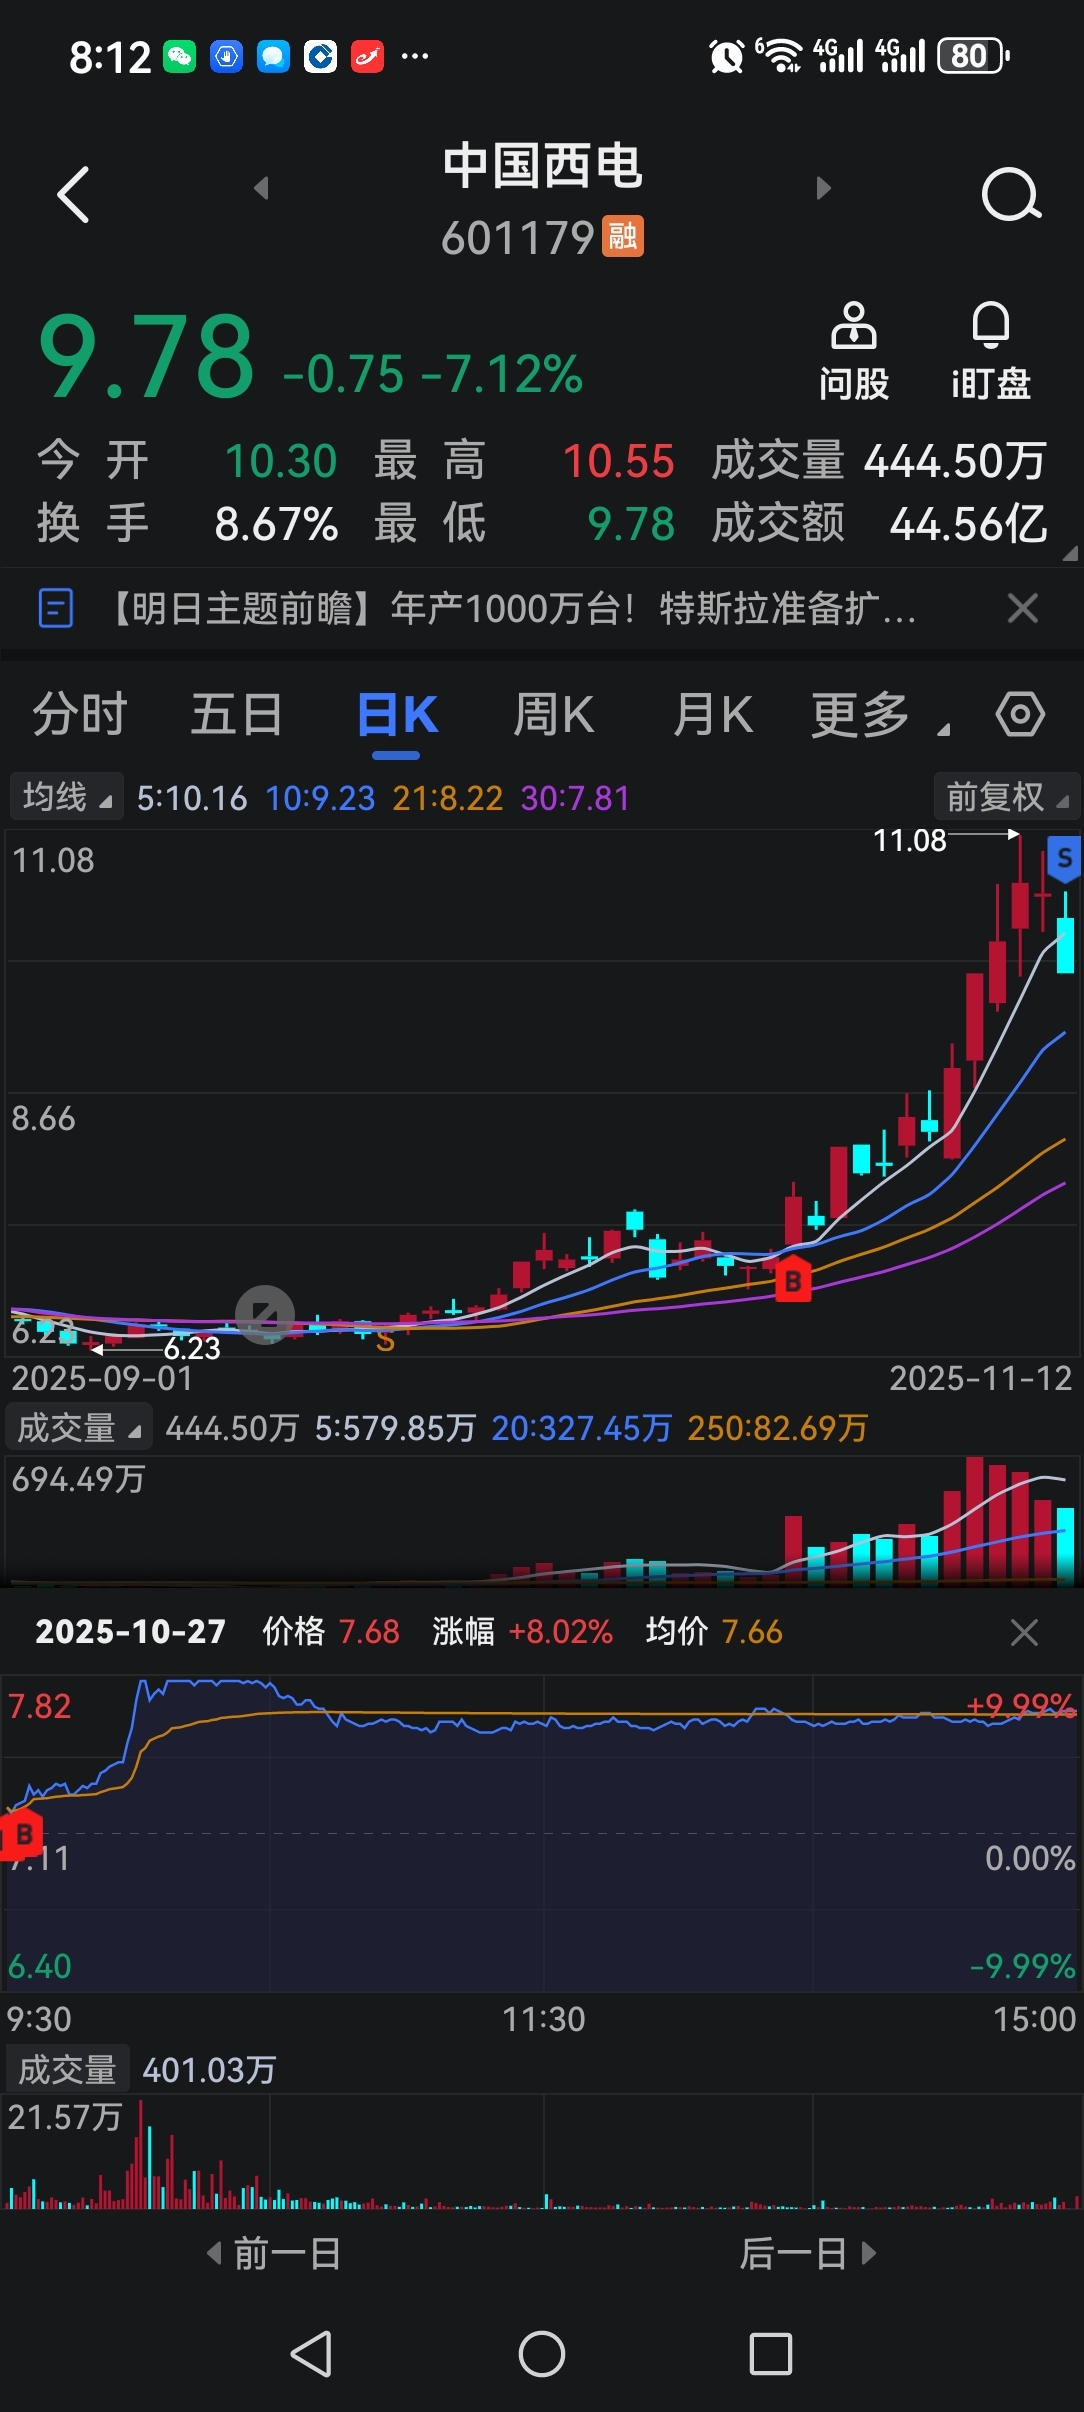Tap the 11.08 high price label
The image size is (1084, 2412).
tap(910, 840)
